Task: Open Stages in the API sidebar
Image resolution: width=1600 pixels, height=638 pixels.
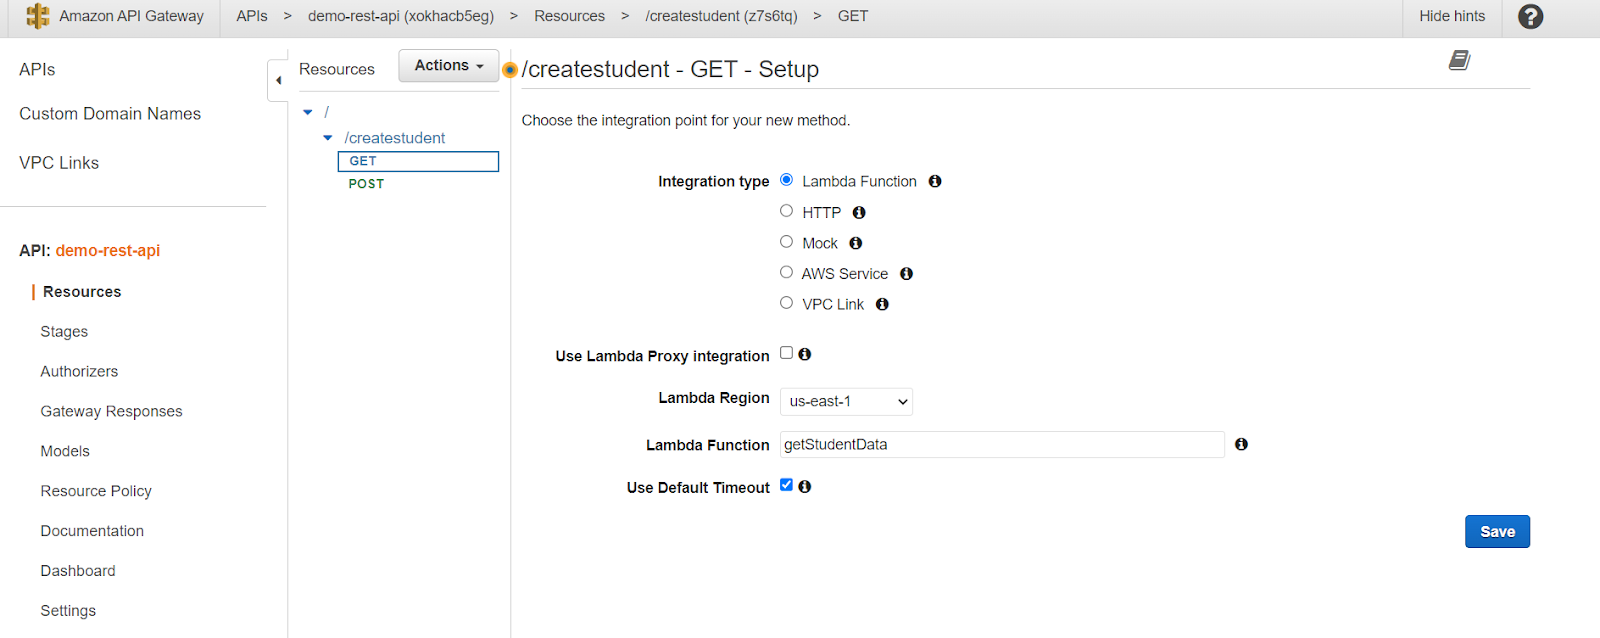Action: [x=64, y=331]
